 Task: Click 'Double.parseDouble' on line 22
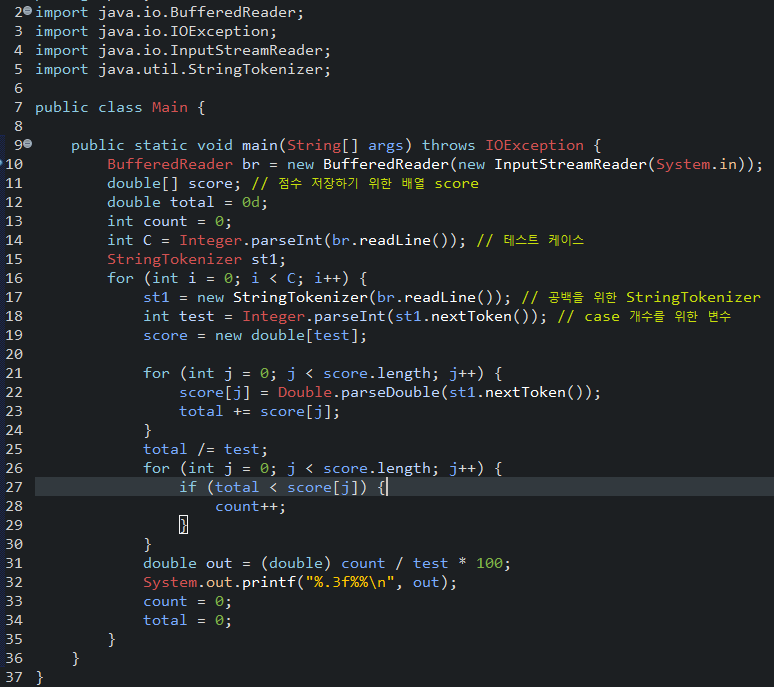[358, 392]
